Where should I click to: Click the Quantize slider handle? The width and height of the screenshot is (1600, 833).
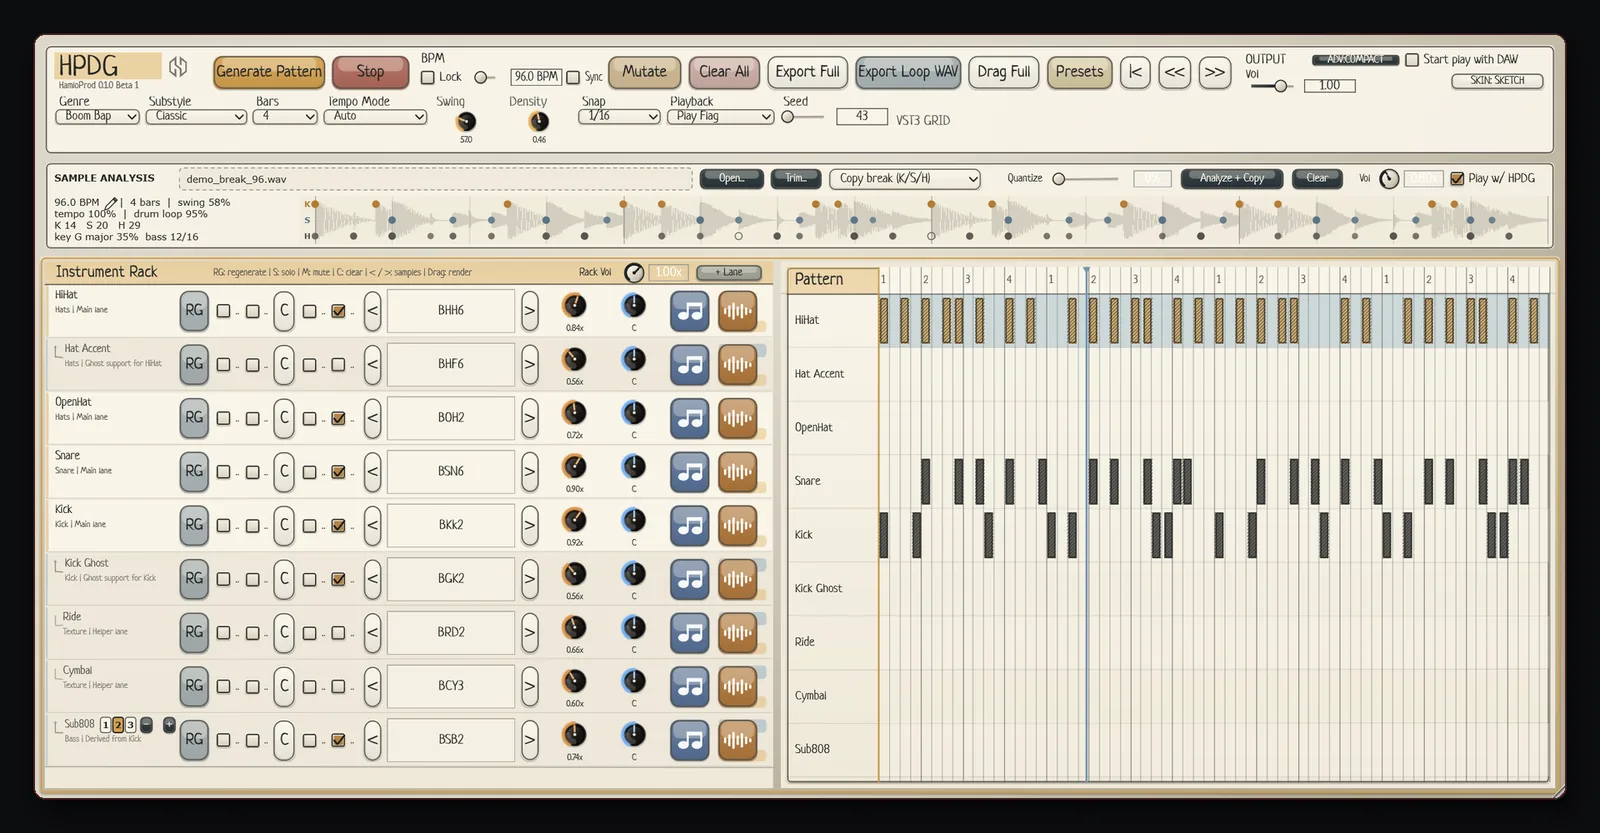[1059, 179]
